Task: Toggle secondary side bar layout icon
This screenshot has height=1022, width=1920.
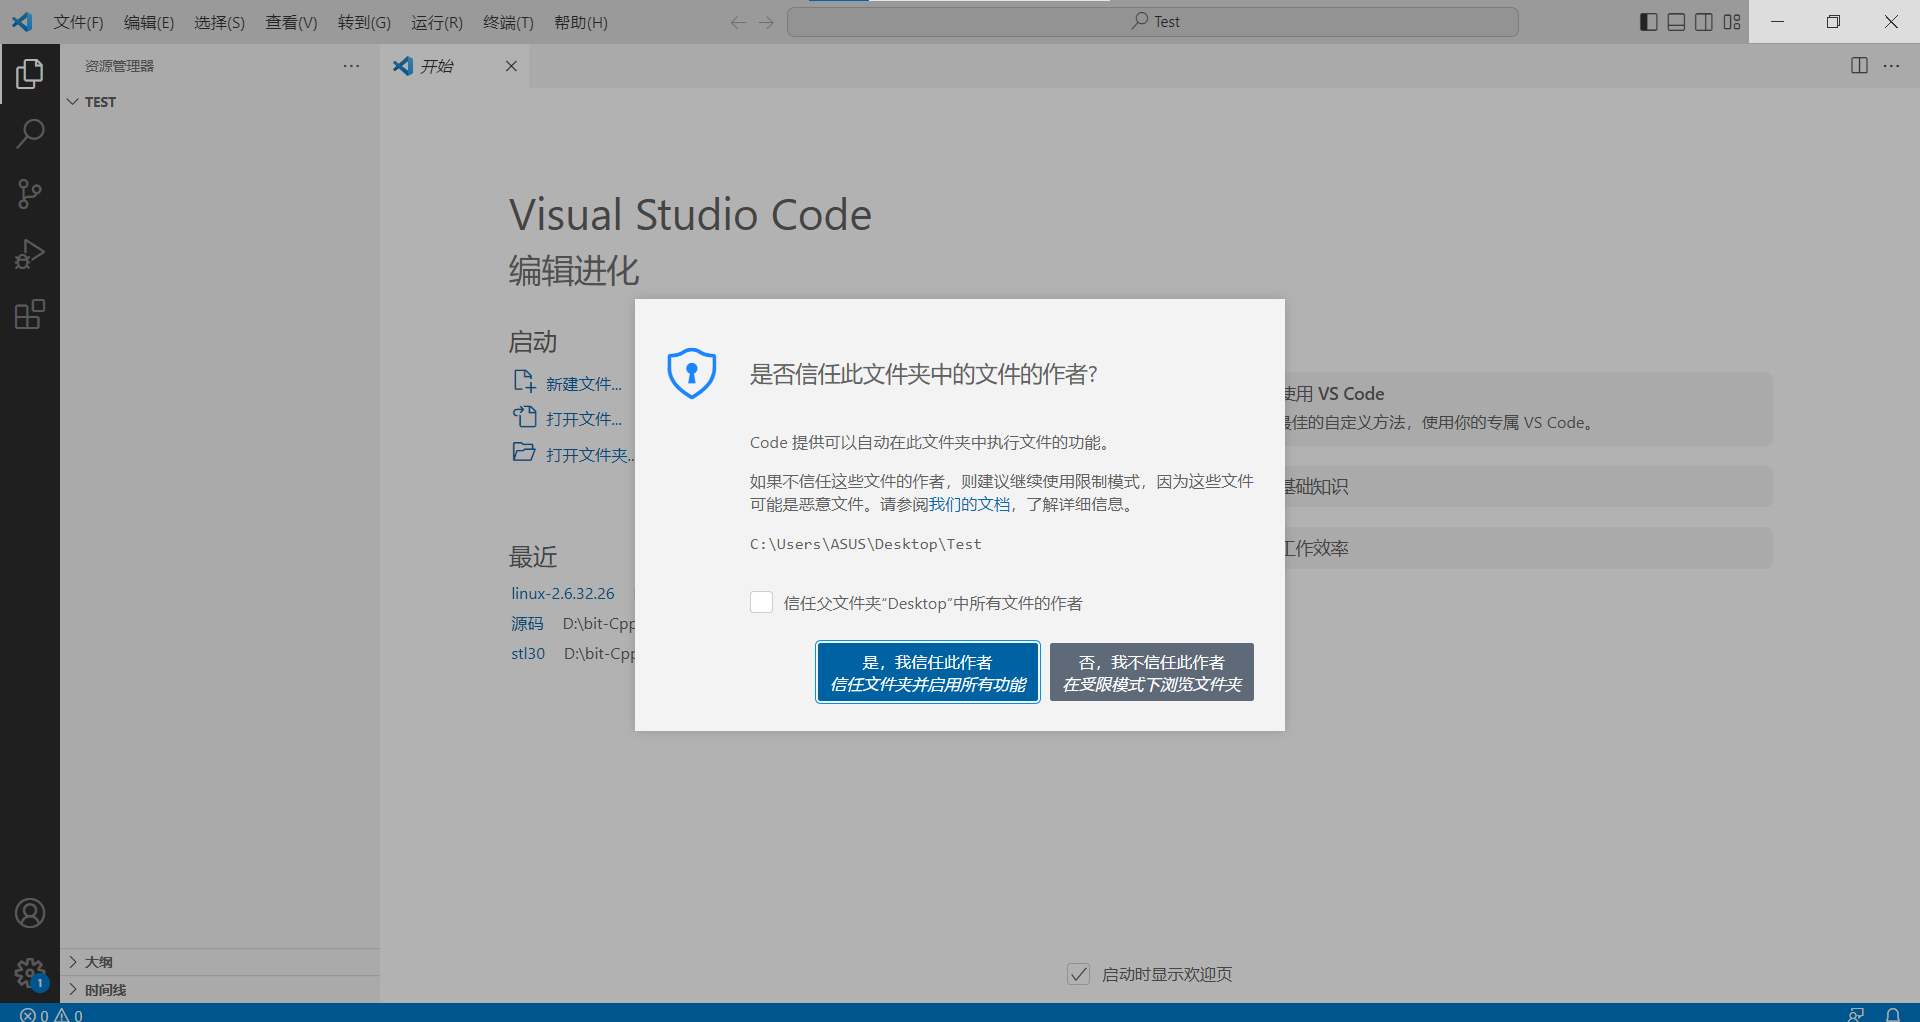Action: tap(1704, 22)
